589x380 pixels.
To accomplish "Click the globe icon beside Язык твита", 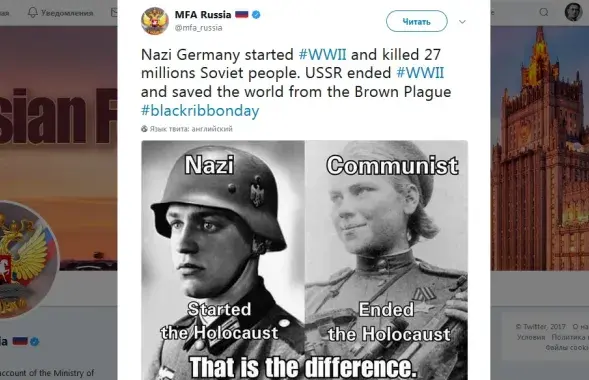I will pos(144,129).
